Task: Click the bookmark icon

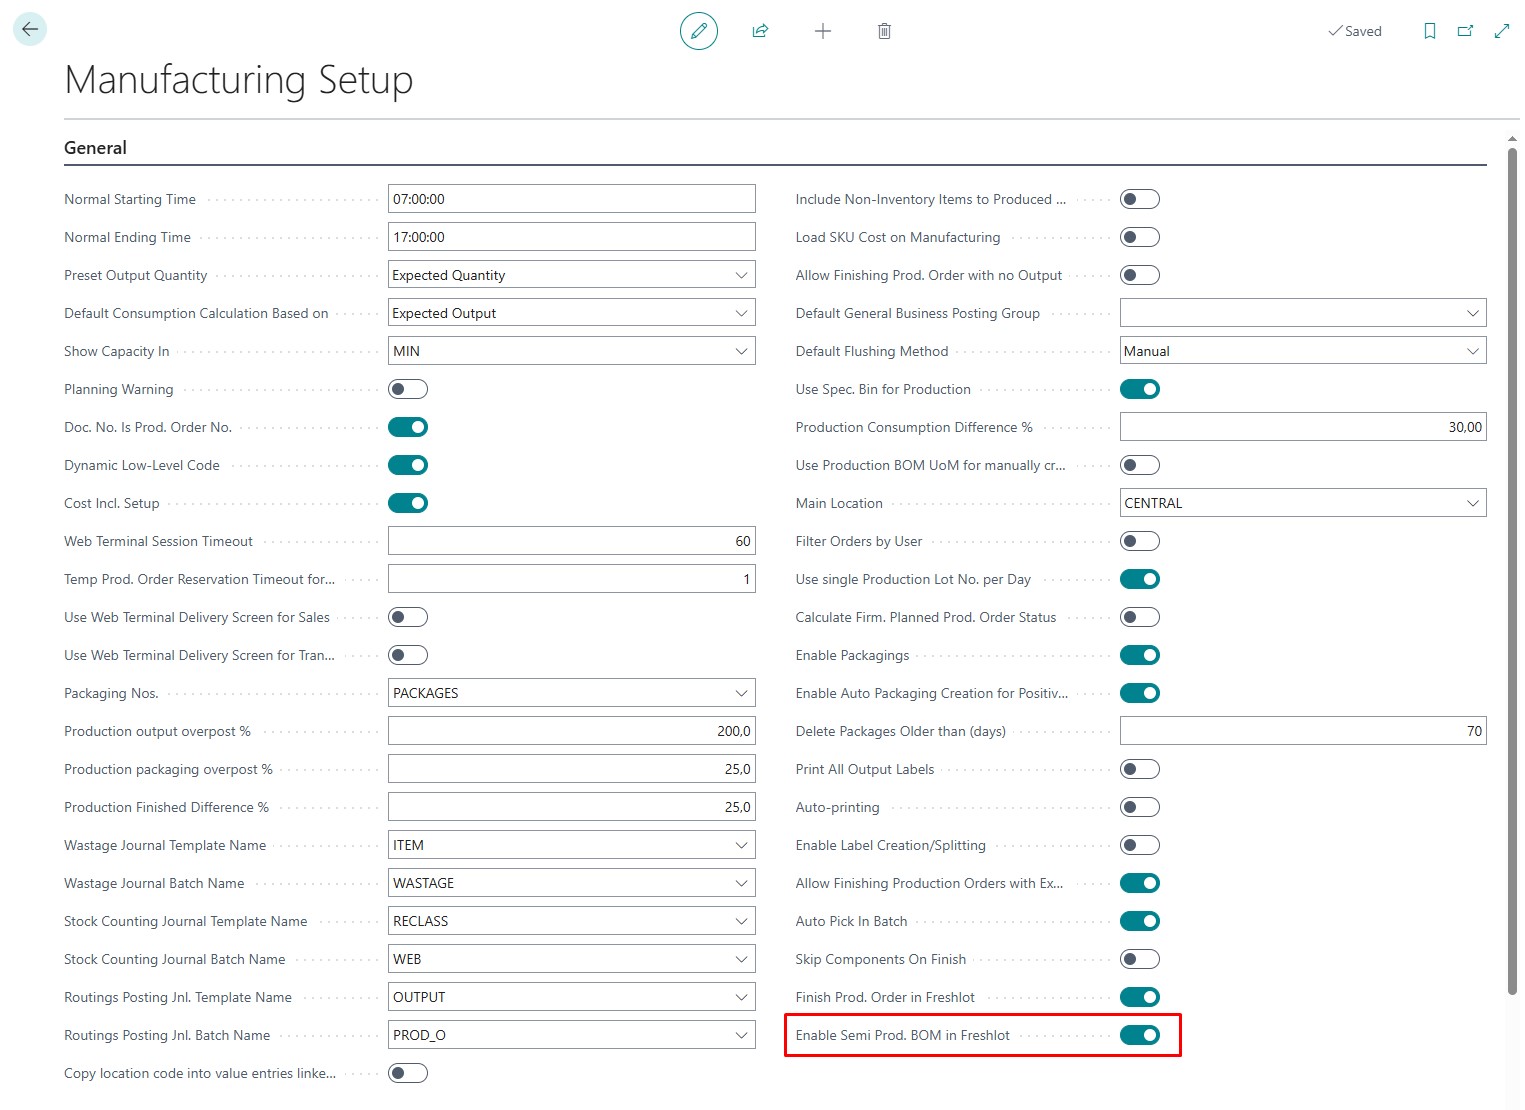Action: click(1430, 31)
